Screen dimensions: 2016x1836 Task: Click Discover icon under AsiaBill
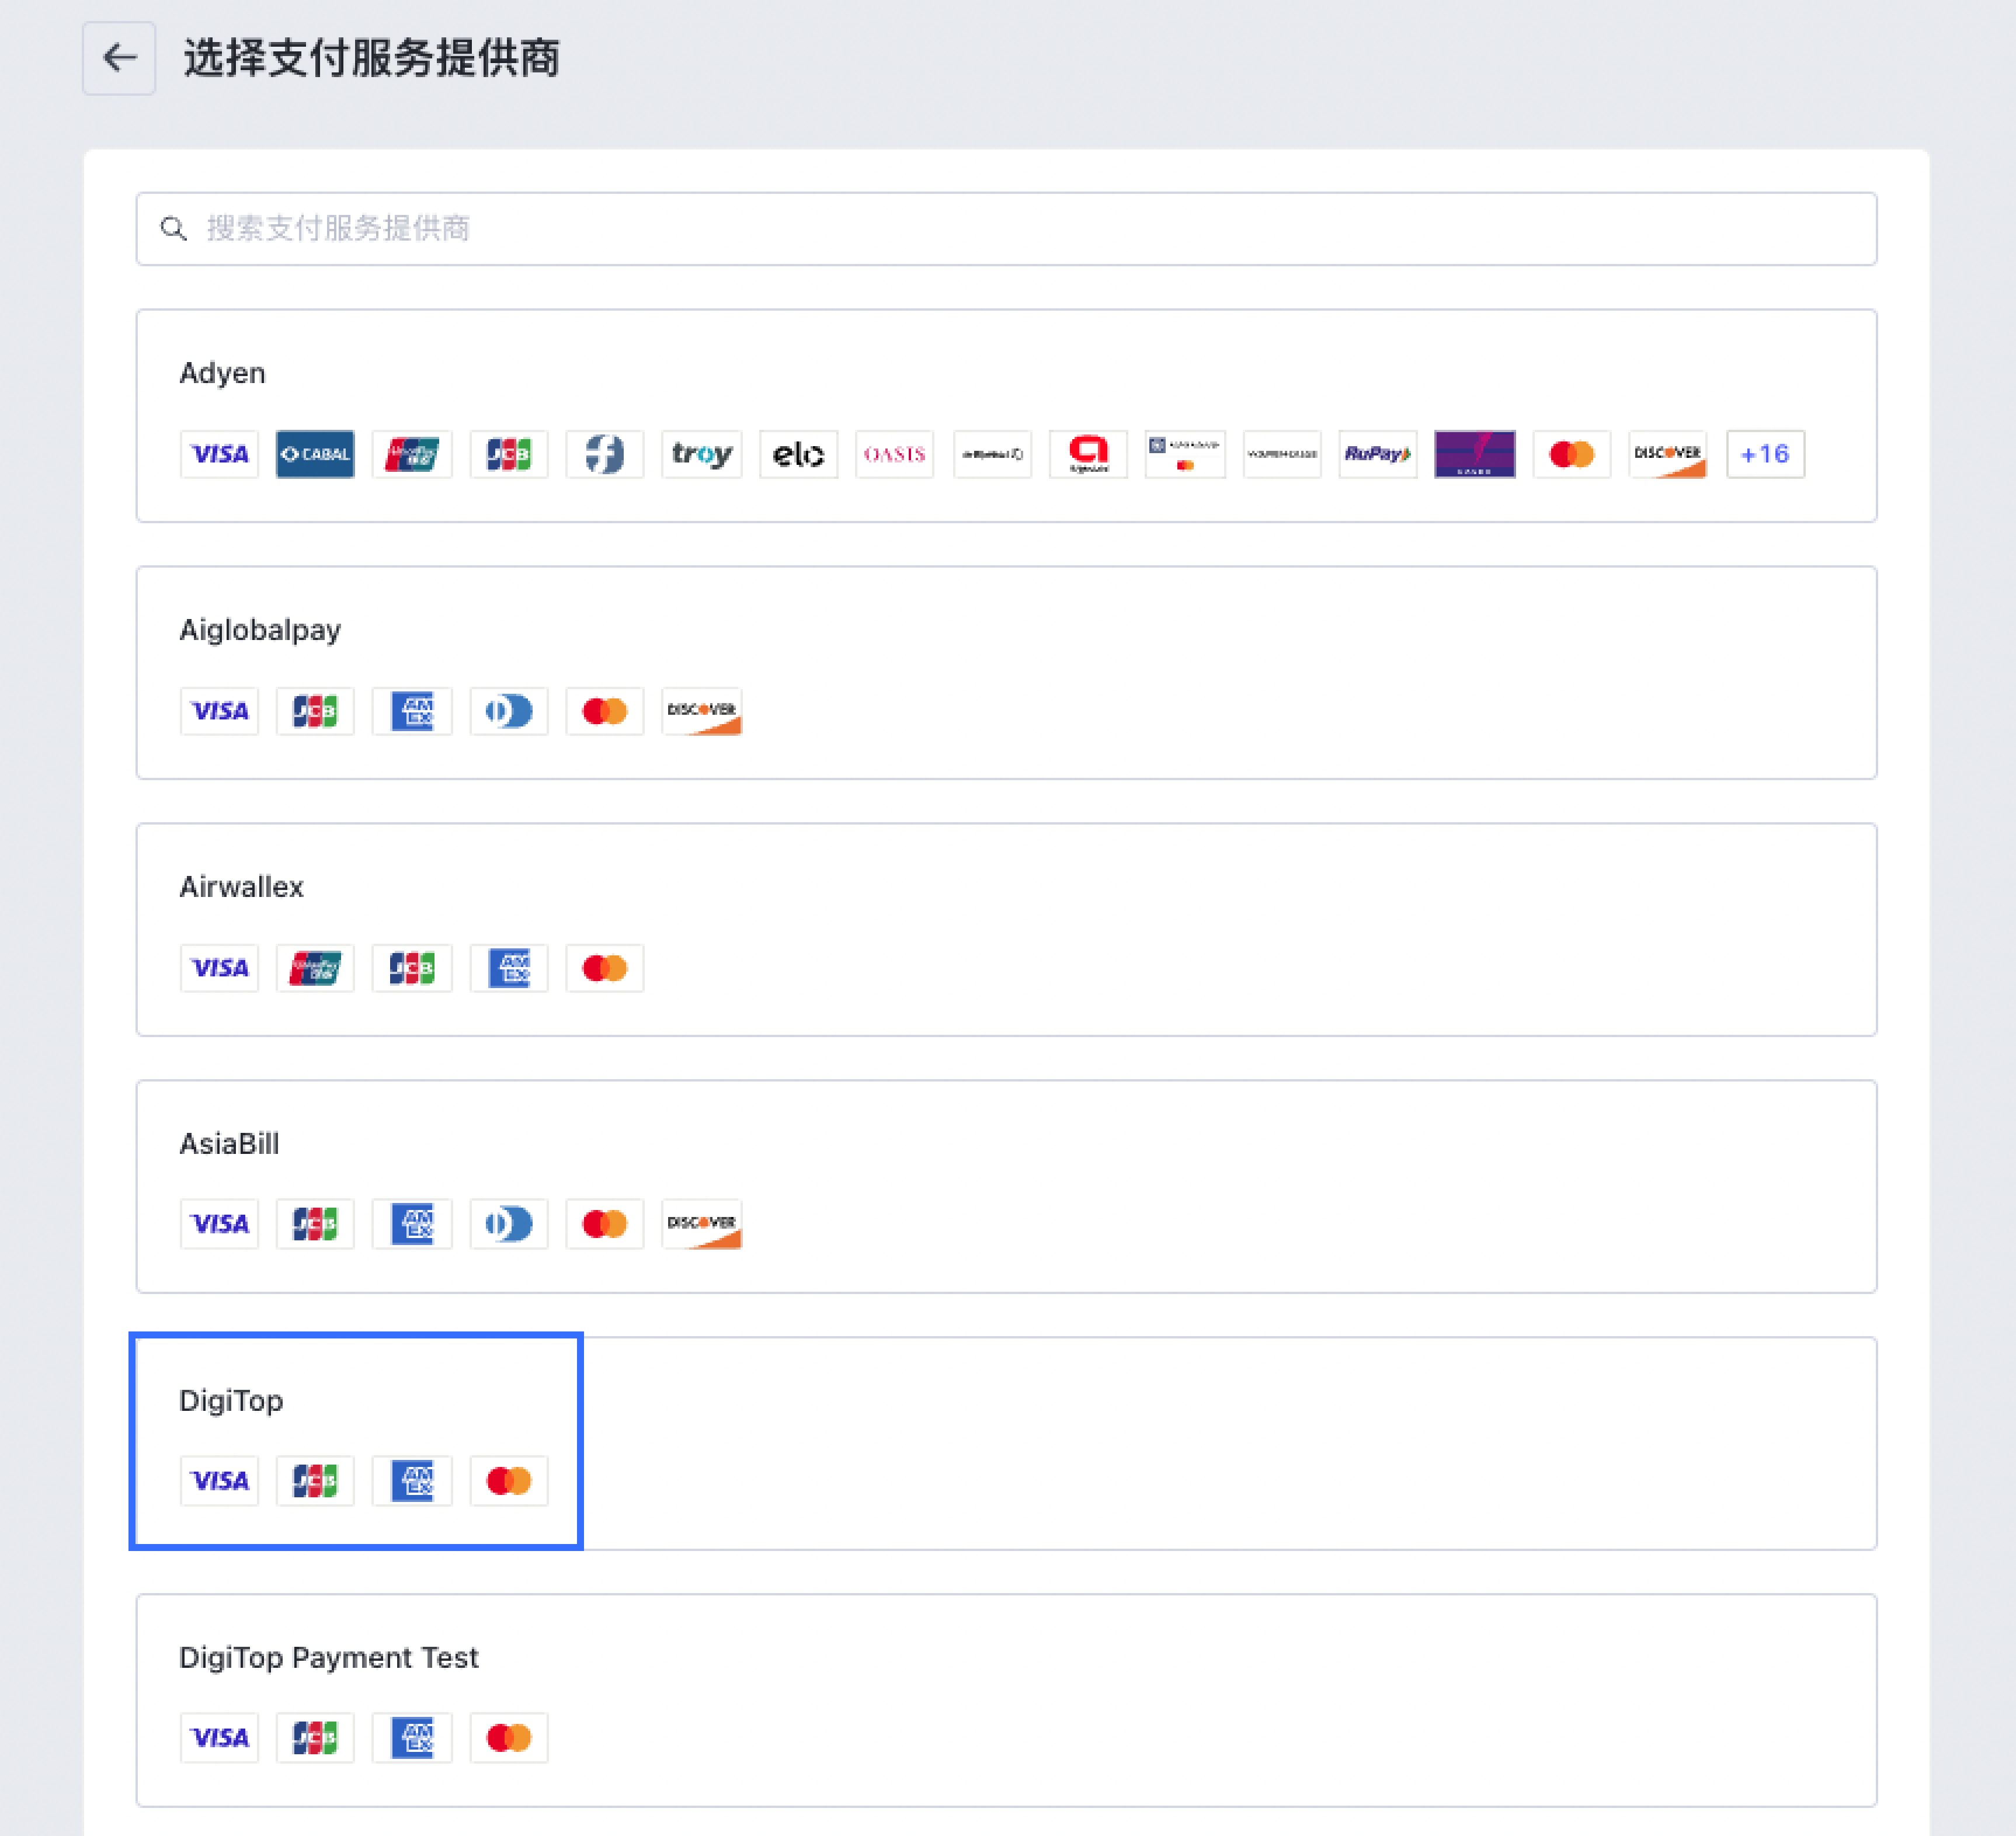pos(701,1224)
